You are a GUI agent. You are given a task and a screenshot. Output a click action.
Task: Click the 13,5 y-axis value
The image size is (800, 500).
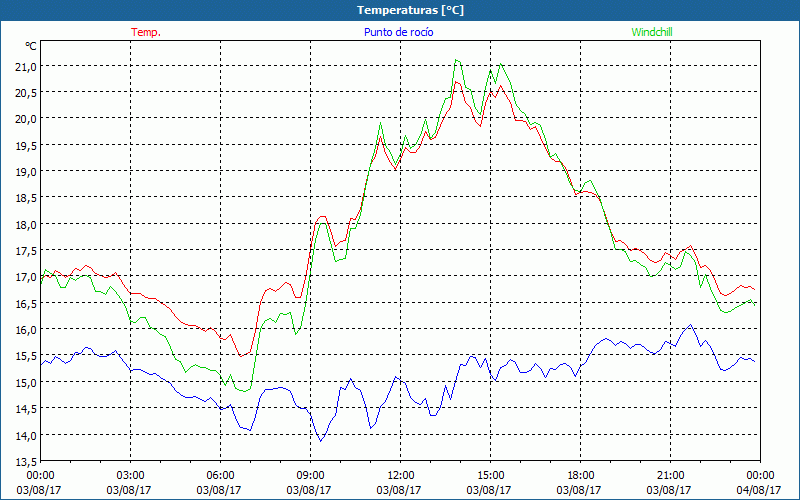point(26,462)
